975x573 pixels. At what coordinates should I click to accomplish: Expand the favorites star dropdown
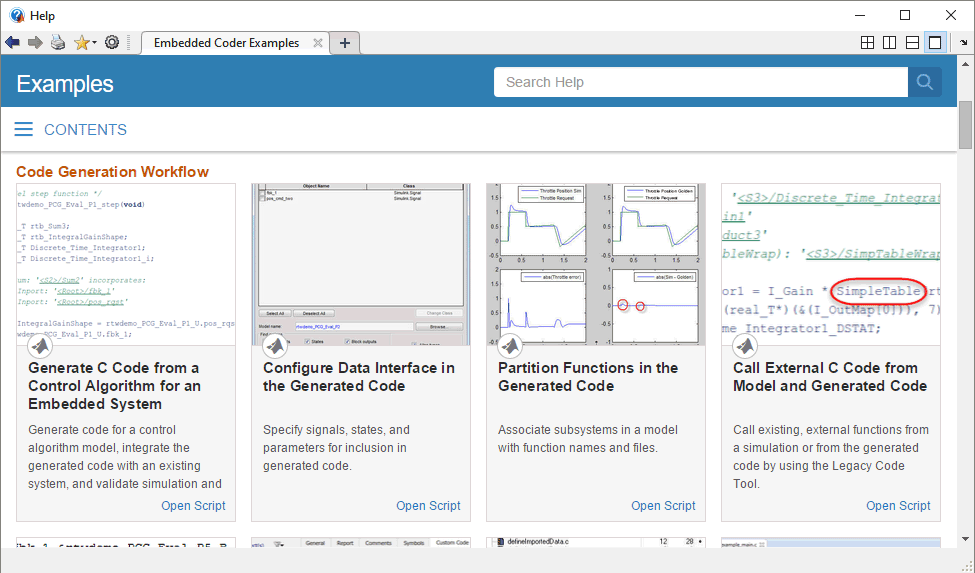pyautogui.click(x=95, y=44)
